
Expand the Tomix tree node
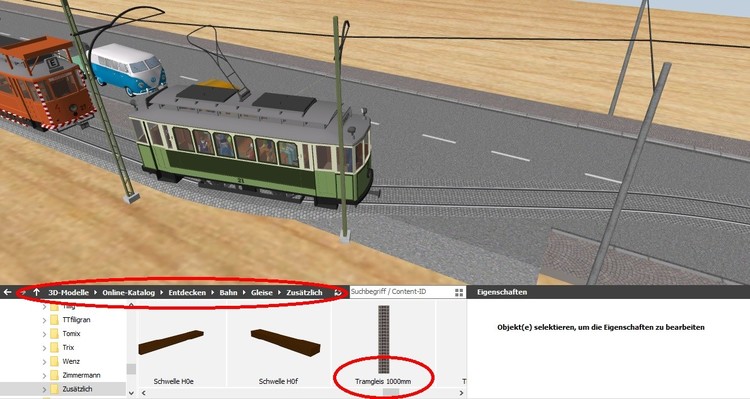(44, 334)
